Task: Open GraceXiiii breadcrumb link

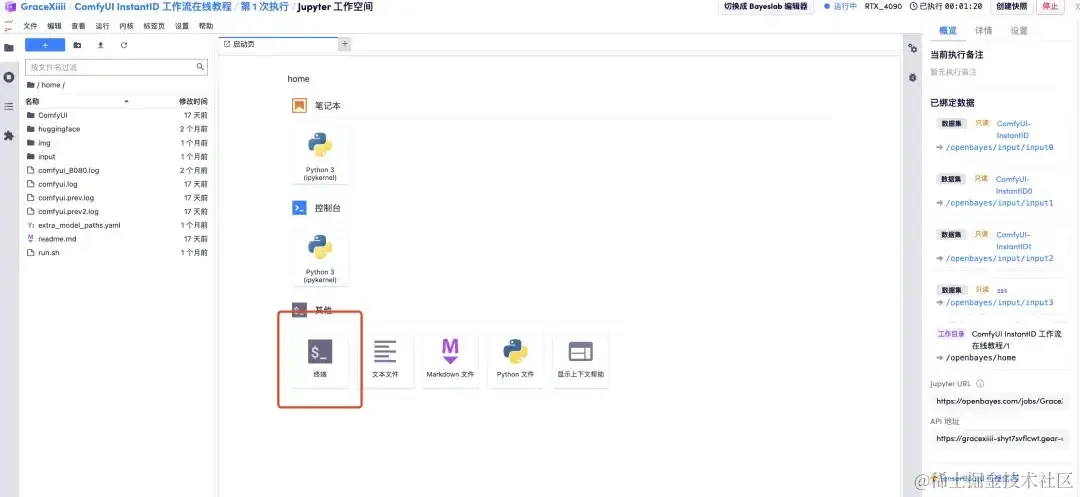Action: pyautogui.click(x=43, y=7)
